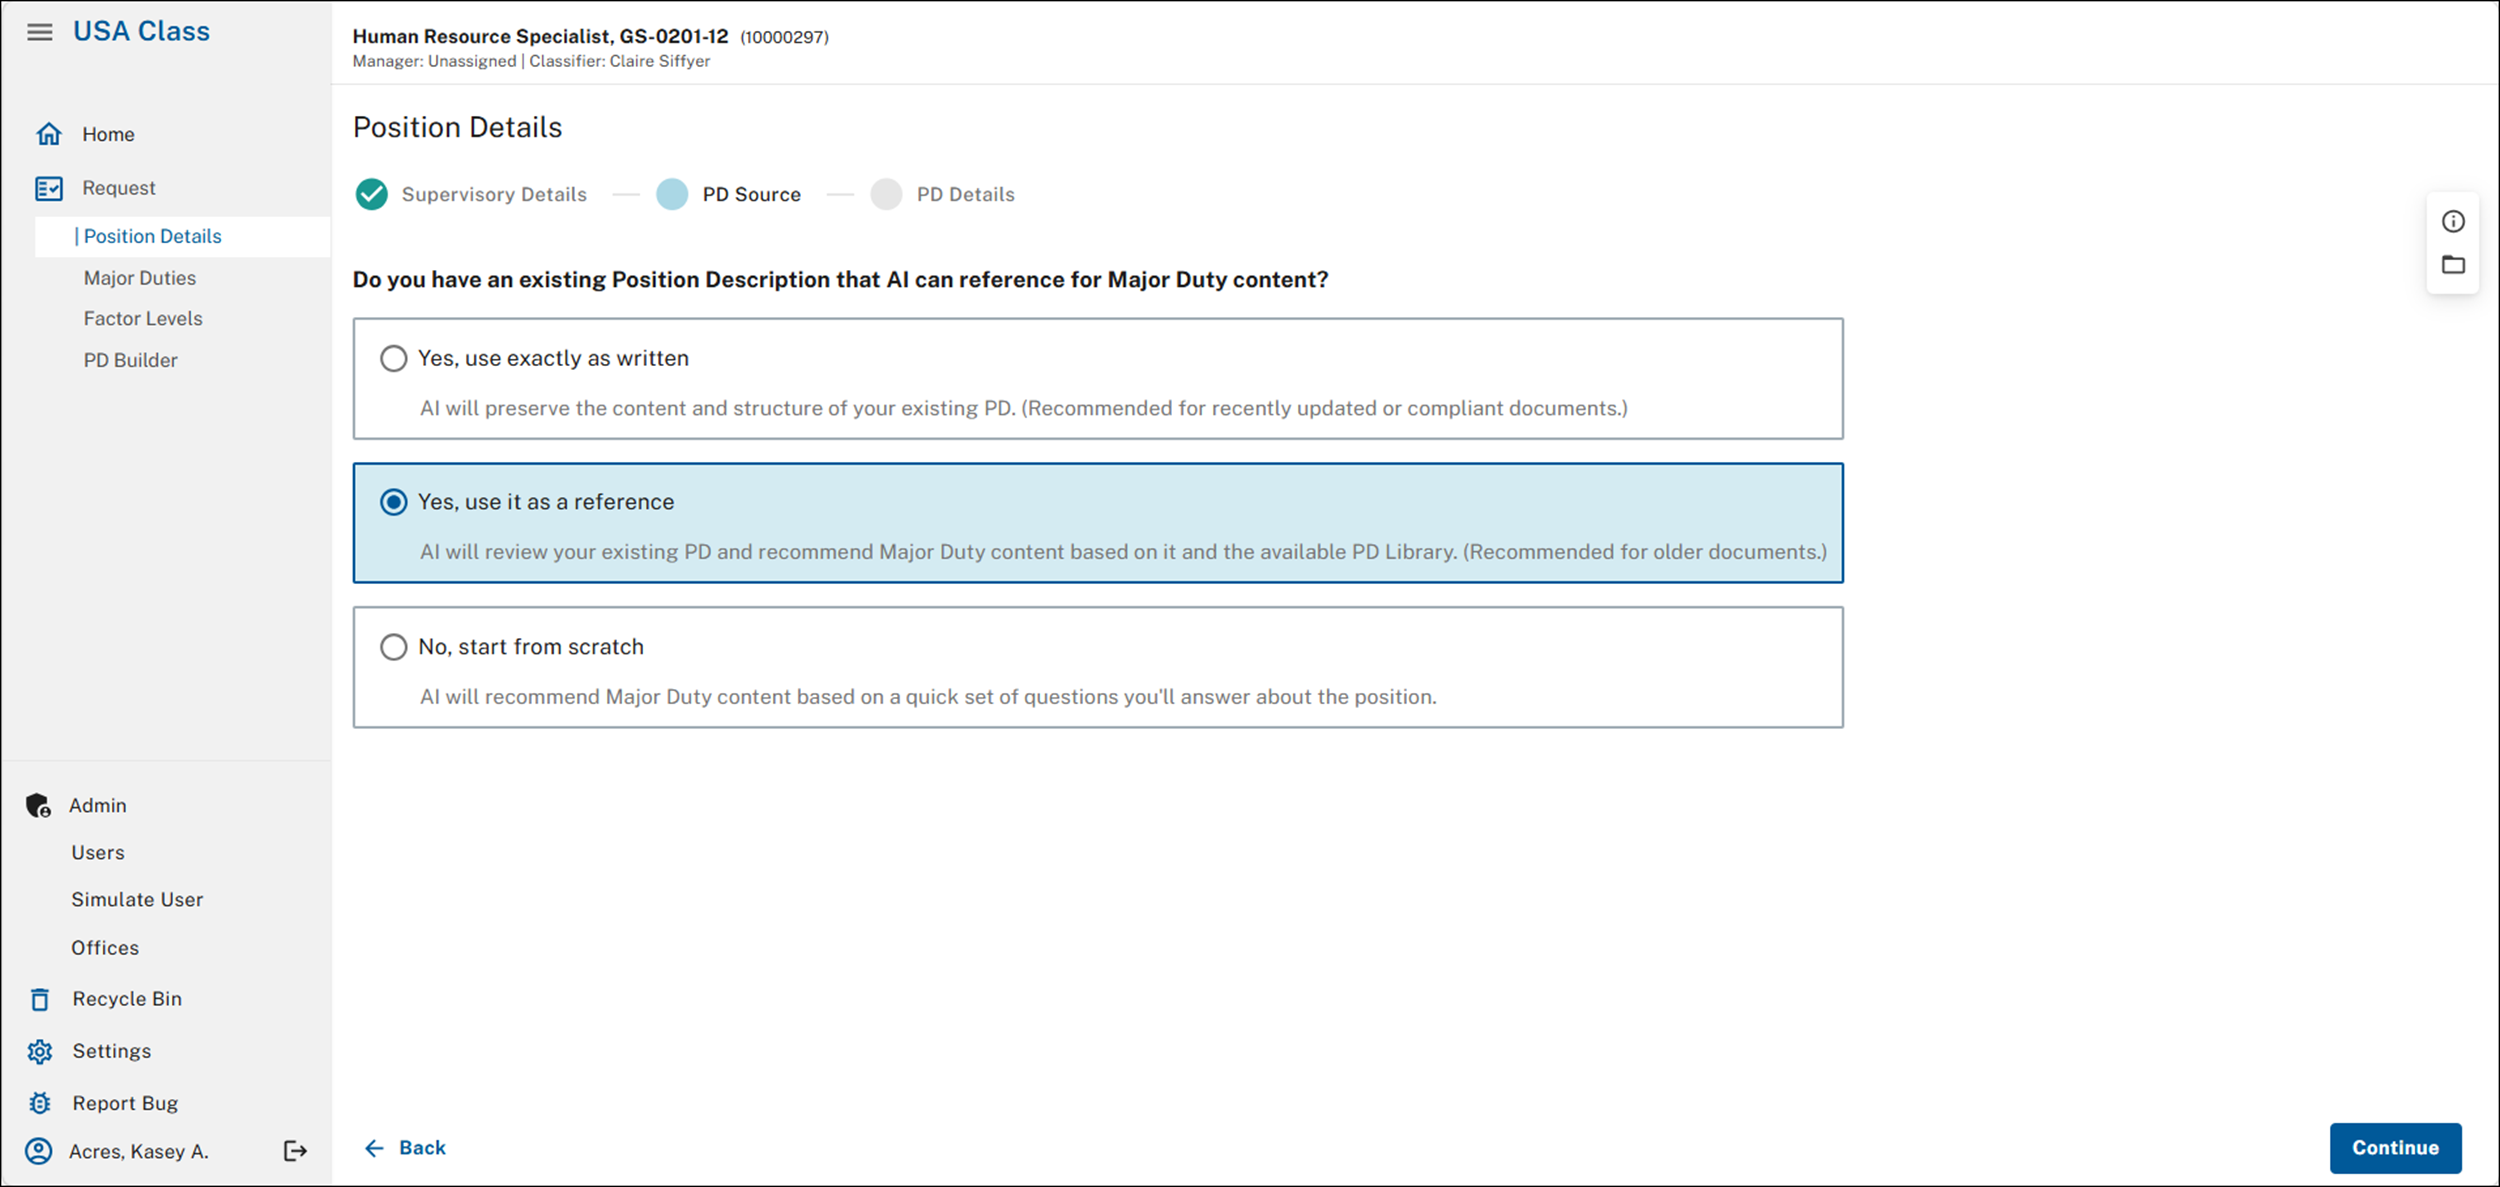Go to Supervisory Details step label
Screen dimensions: 2500x1187
click(x=494, y=194)
